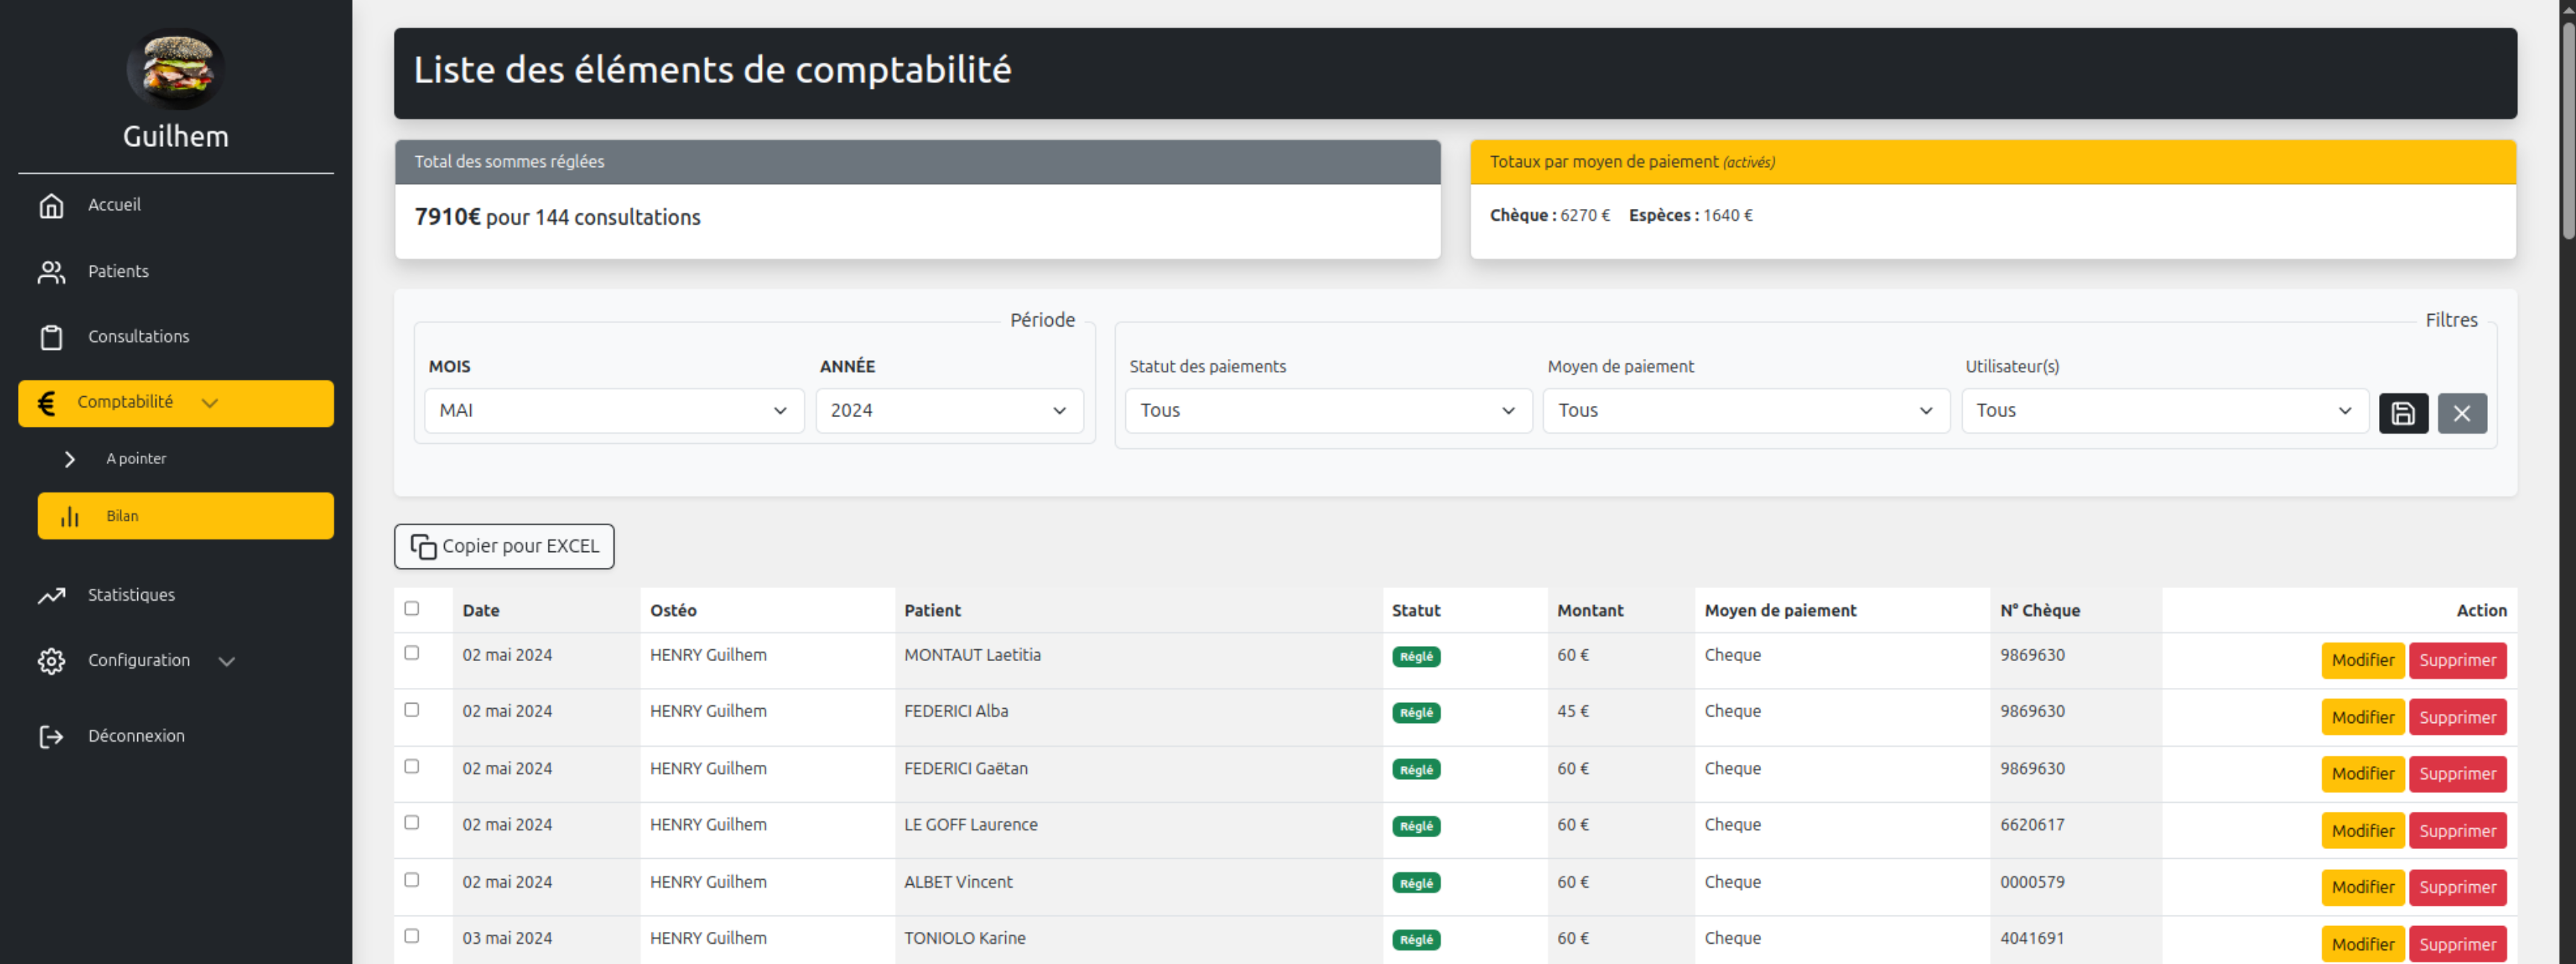Click the people icon beside Patients
This screenshot has height=964, width=2576.
click(51, 272)
